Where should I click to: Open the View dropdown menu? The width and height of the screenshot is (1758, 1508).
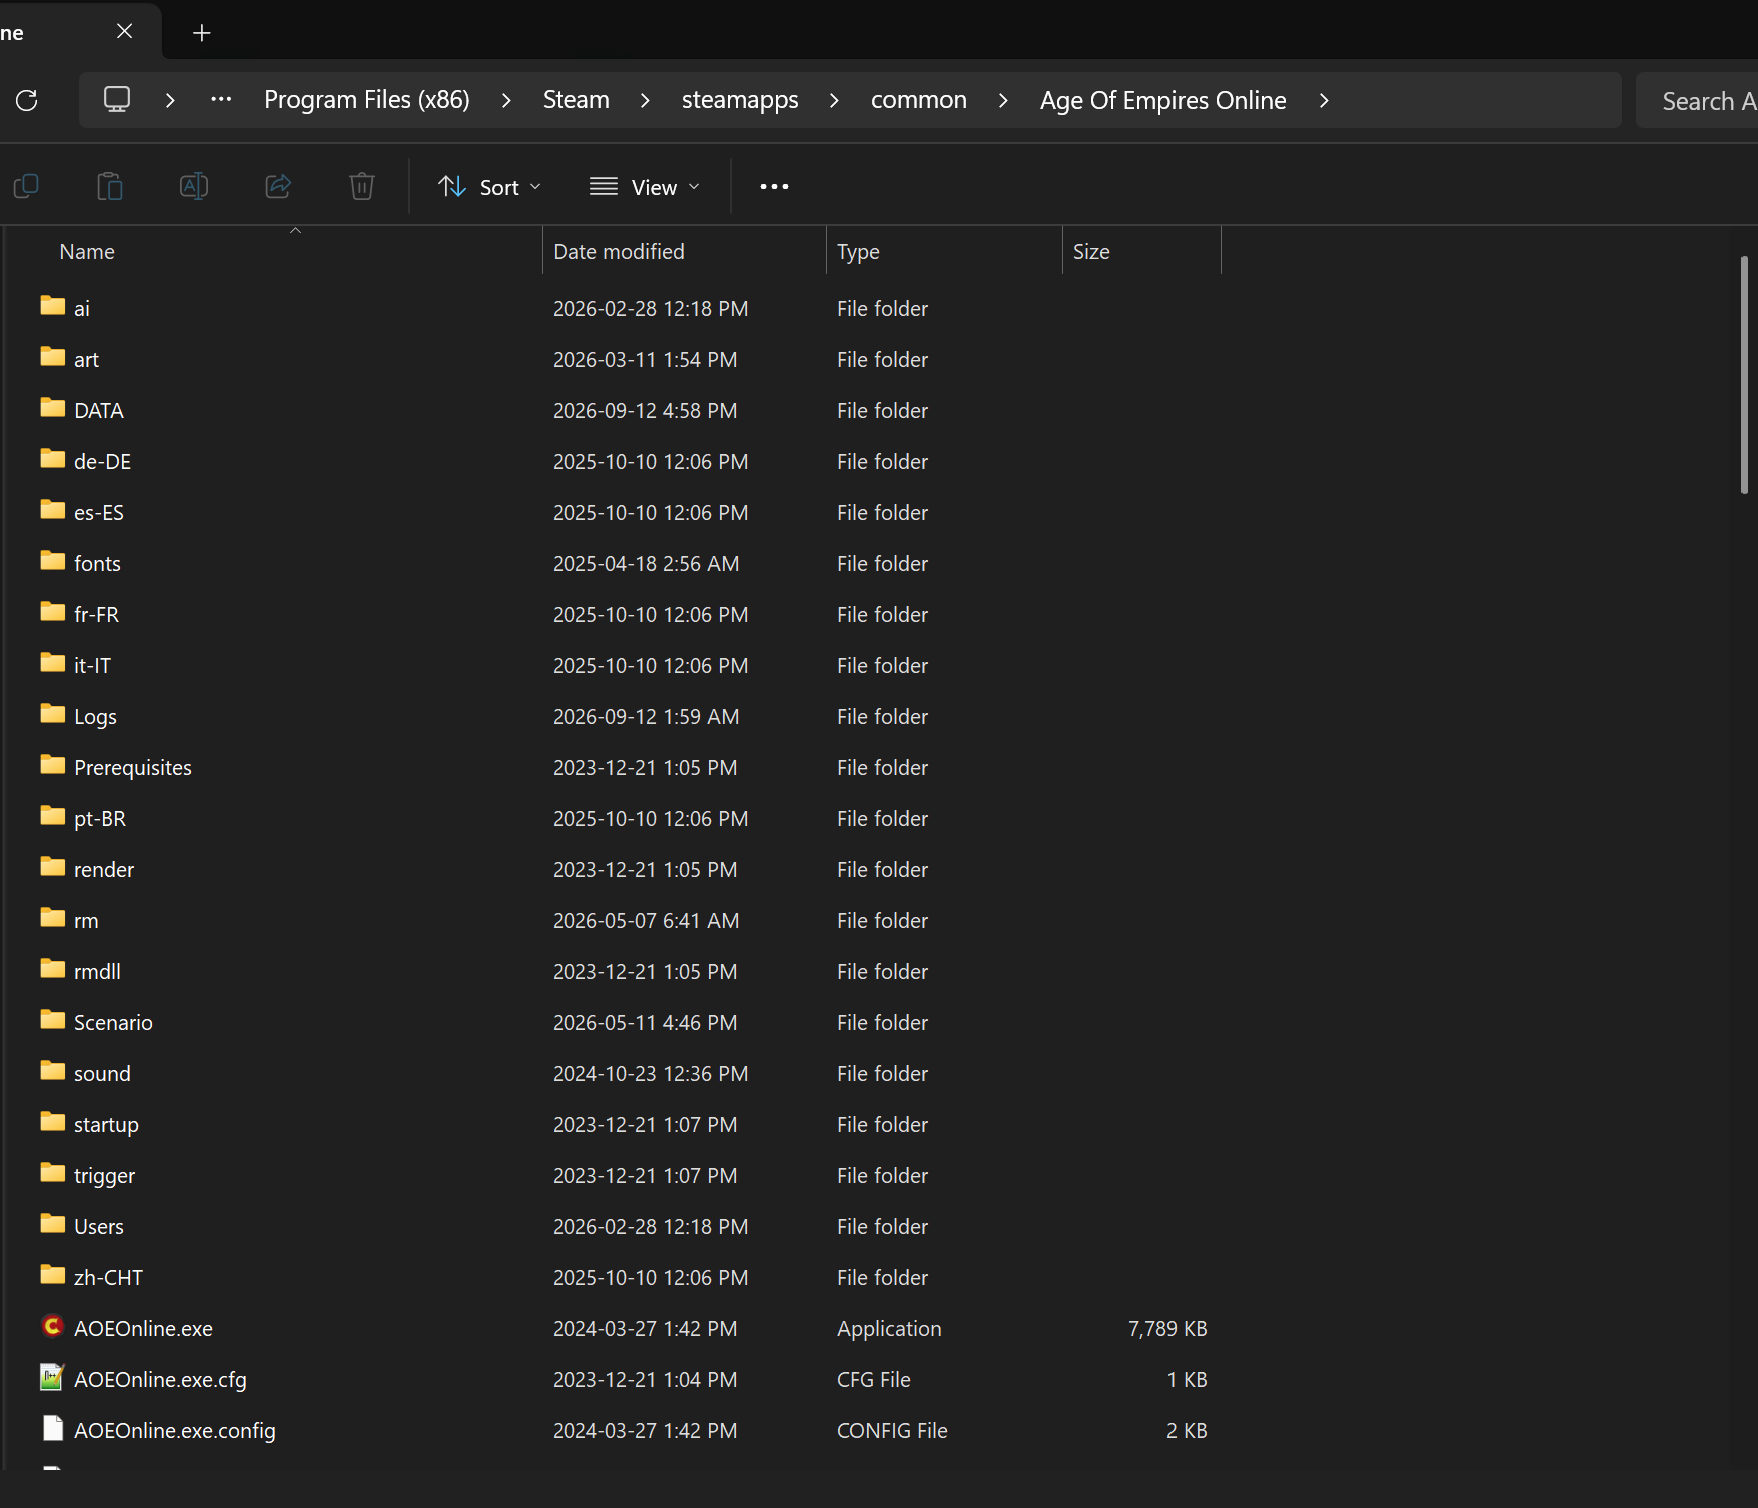[x=645, y=187]
